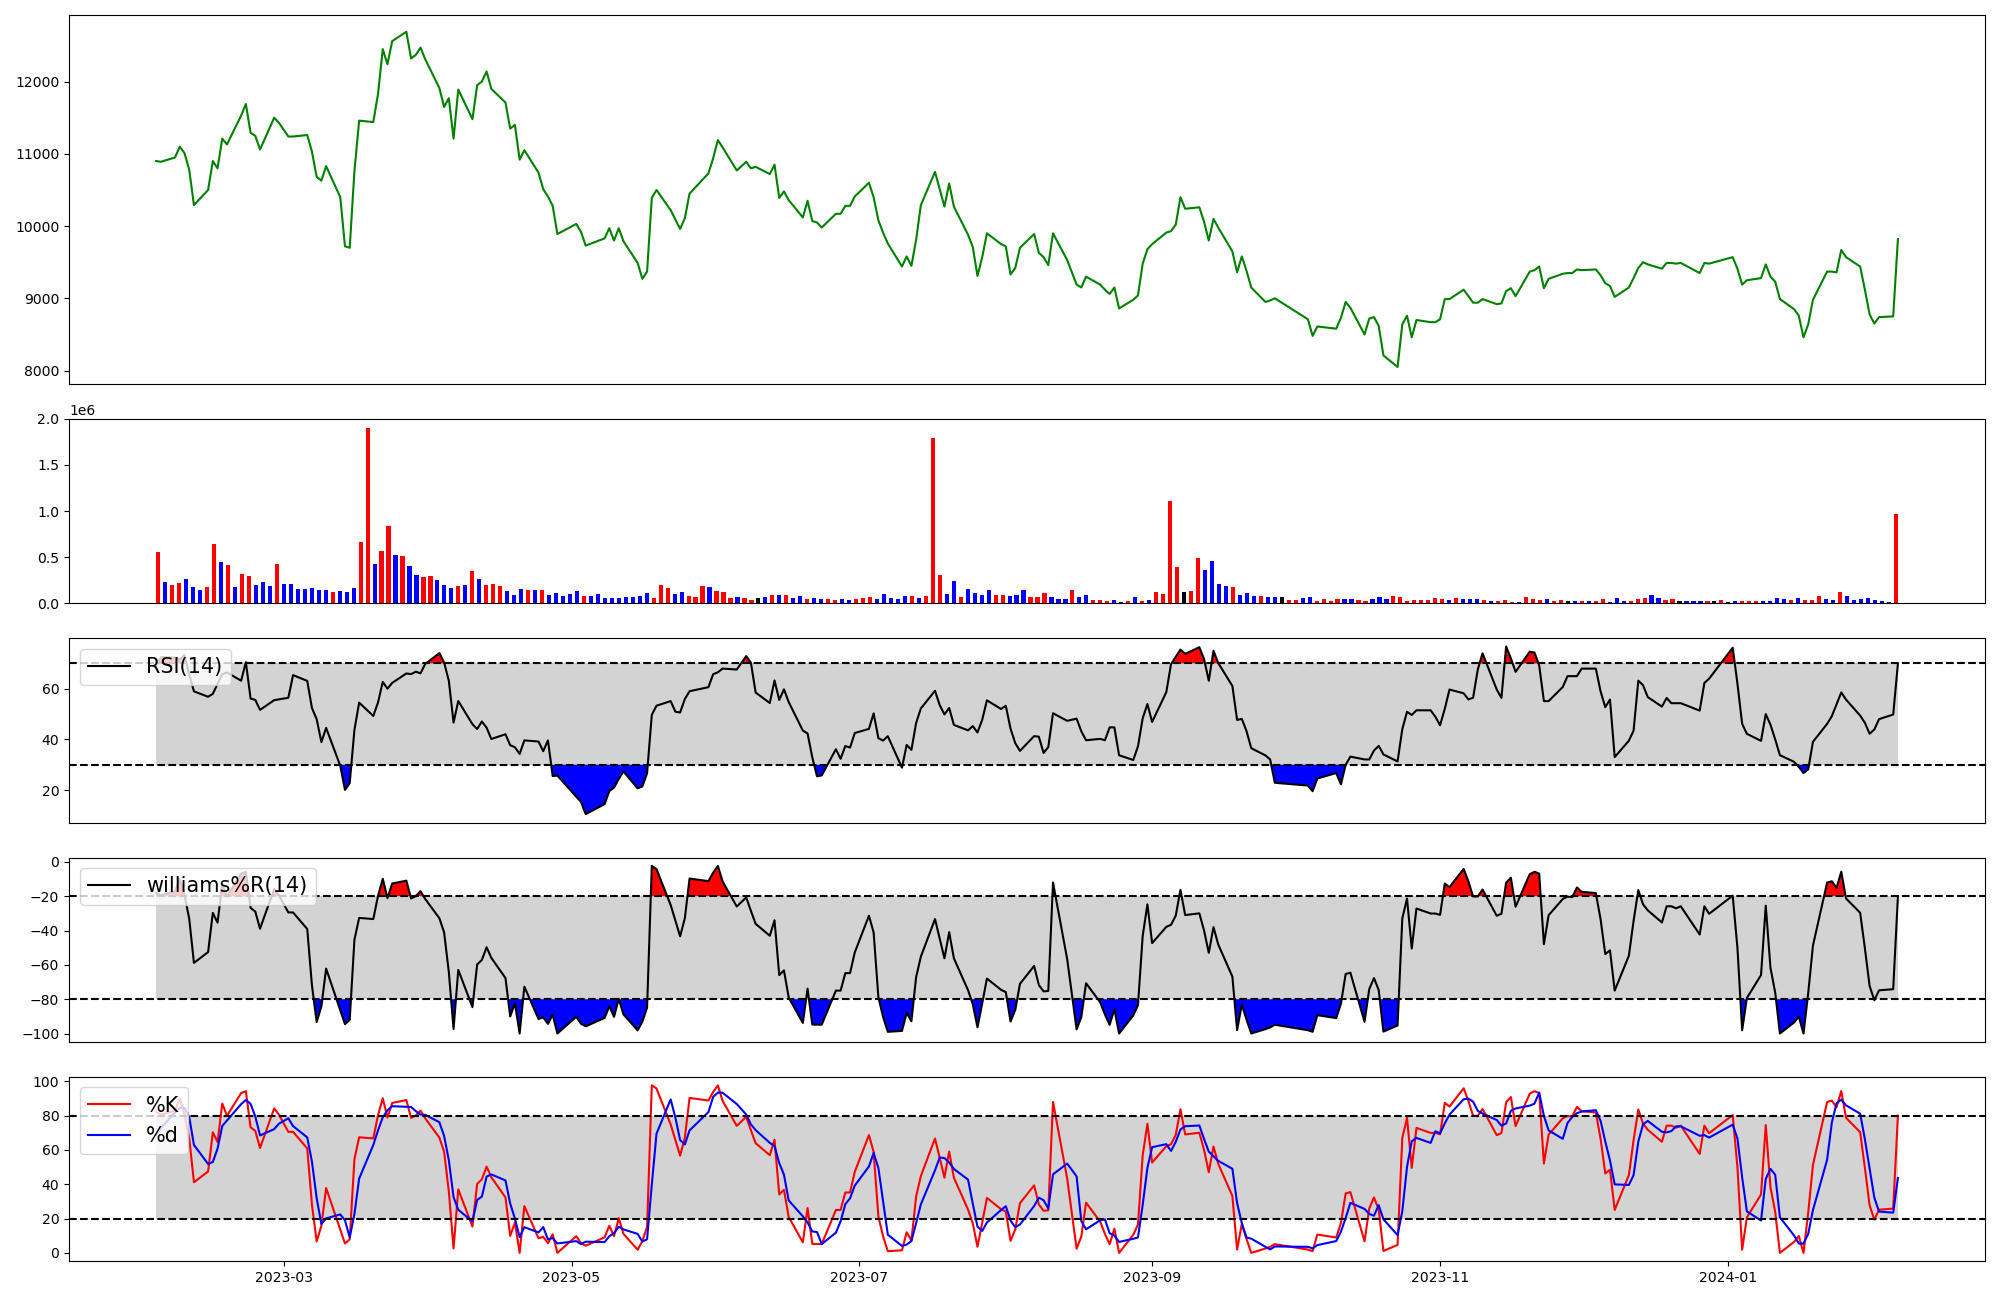The width and height of the screenshot is (2000, 1300).
Task: Select the blue %d legend entry
Action: pyautogui.click(x=161, y=1135)
